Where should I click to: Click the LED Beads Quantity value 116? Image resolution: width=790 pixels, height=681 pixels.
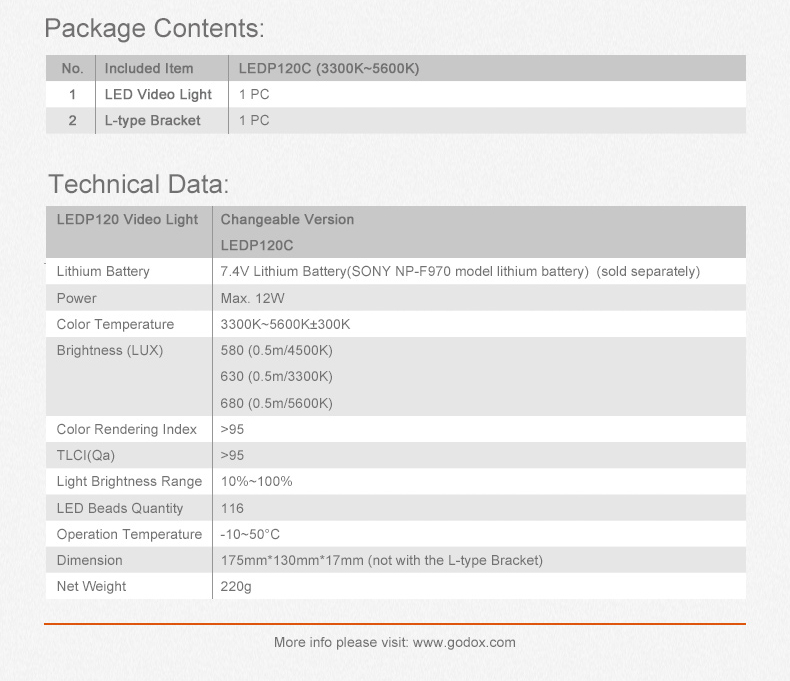[232, 508]
